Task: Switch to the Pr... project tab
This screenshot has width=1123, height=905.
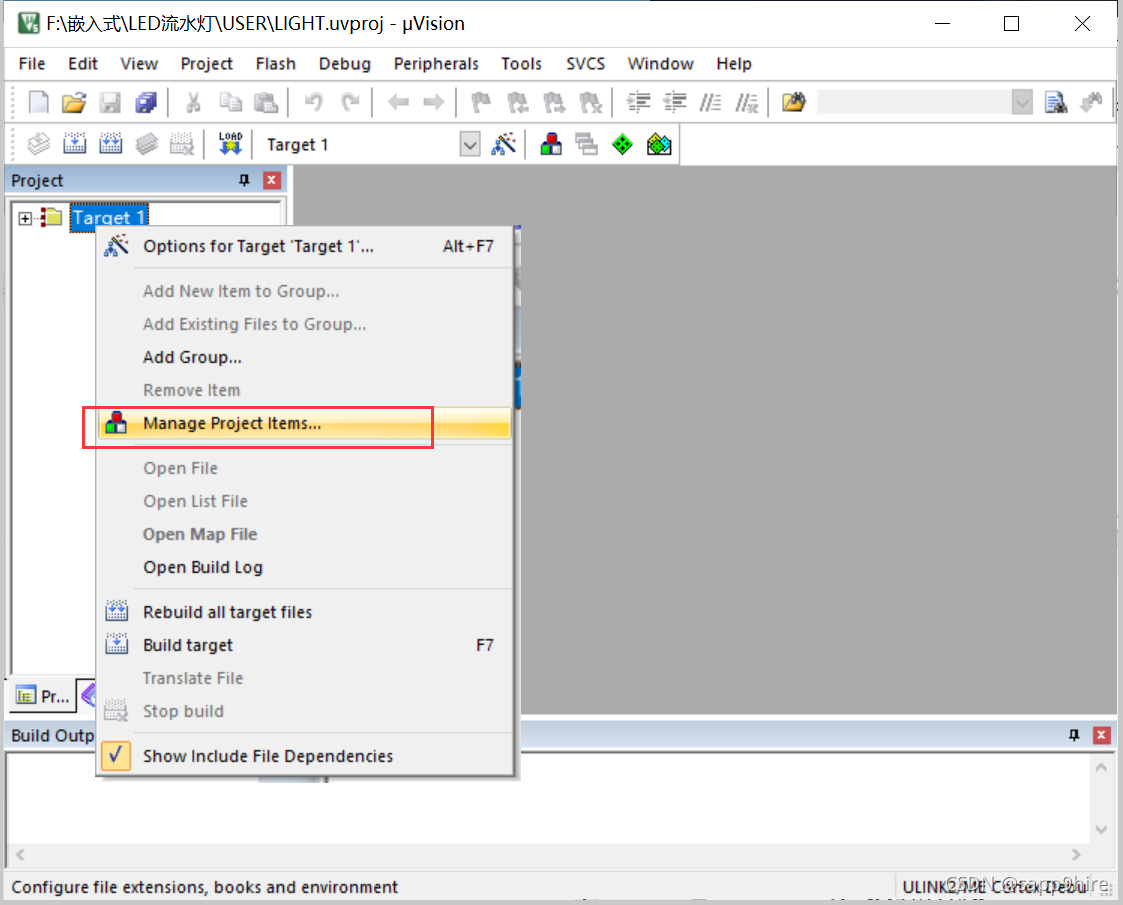Action: click(43, 696)
